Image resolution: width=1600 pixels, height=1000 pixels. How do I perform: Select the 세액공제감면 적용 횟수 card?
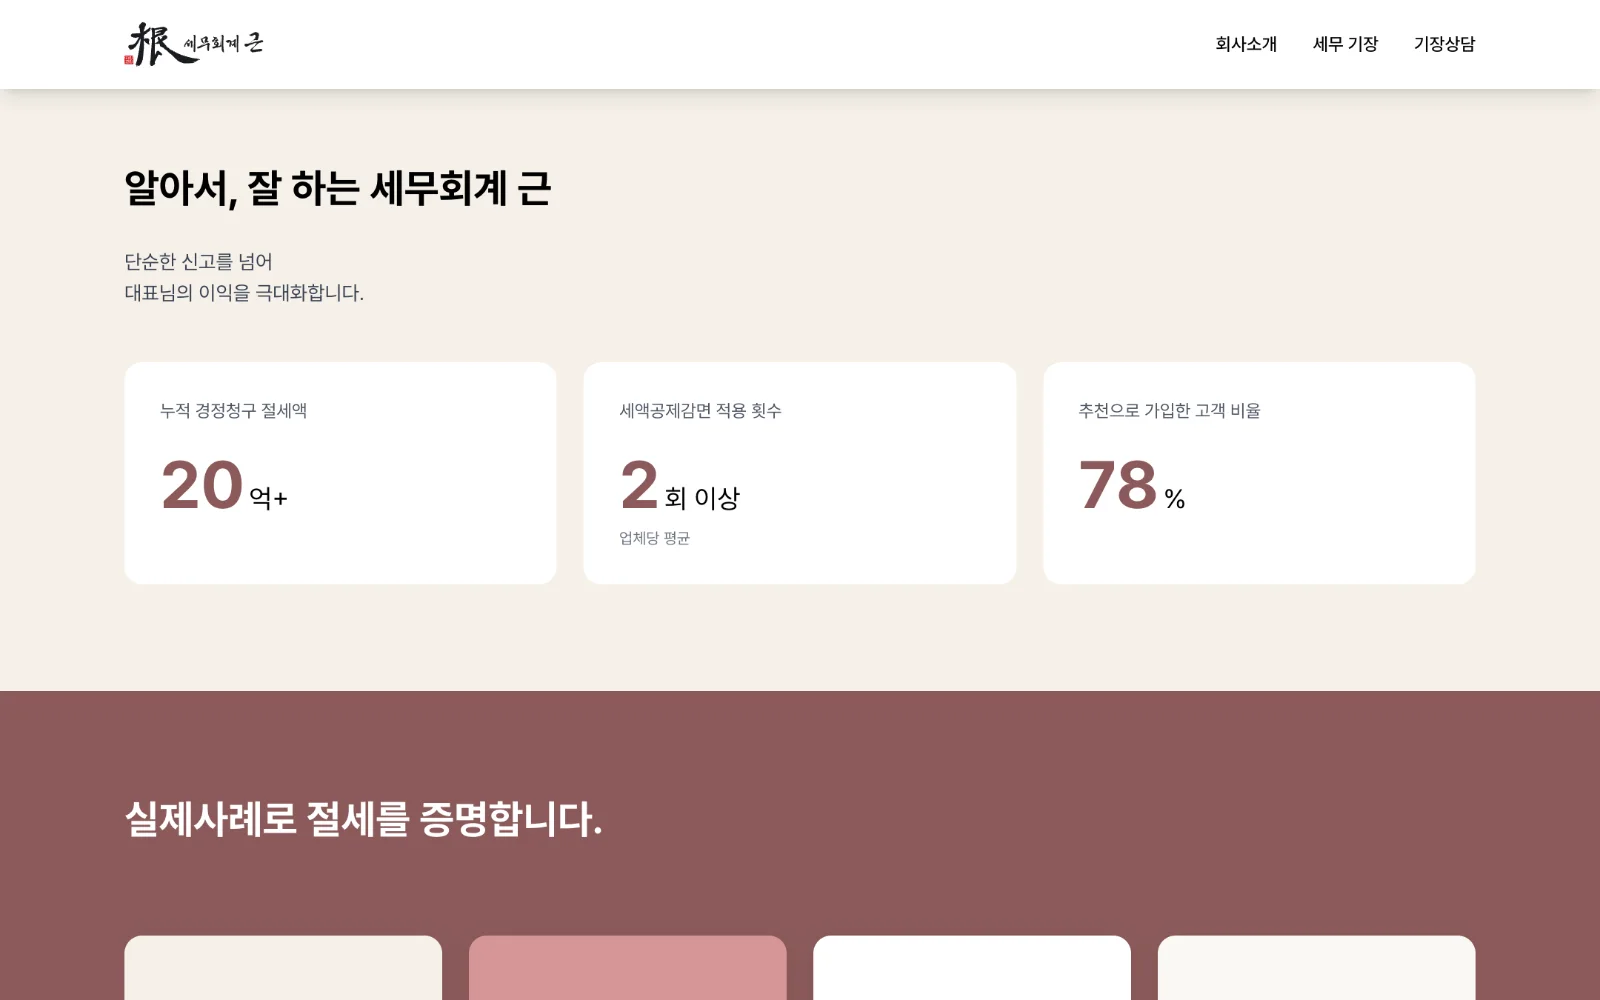(x=800, y=473)
